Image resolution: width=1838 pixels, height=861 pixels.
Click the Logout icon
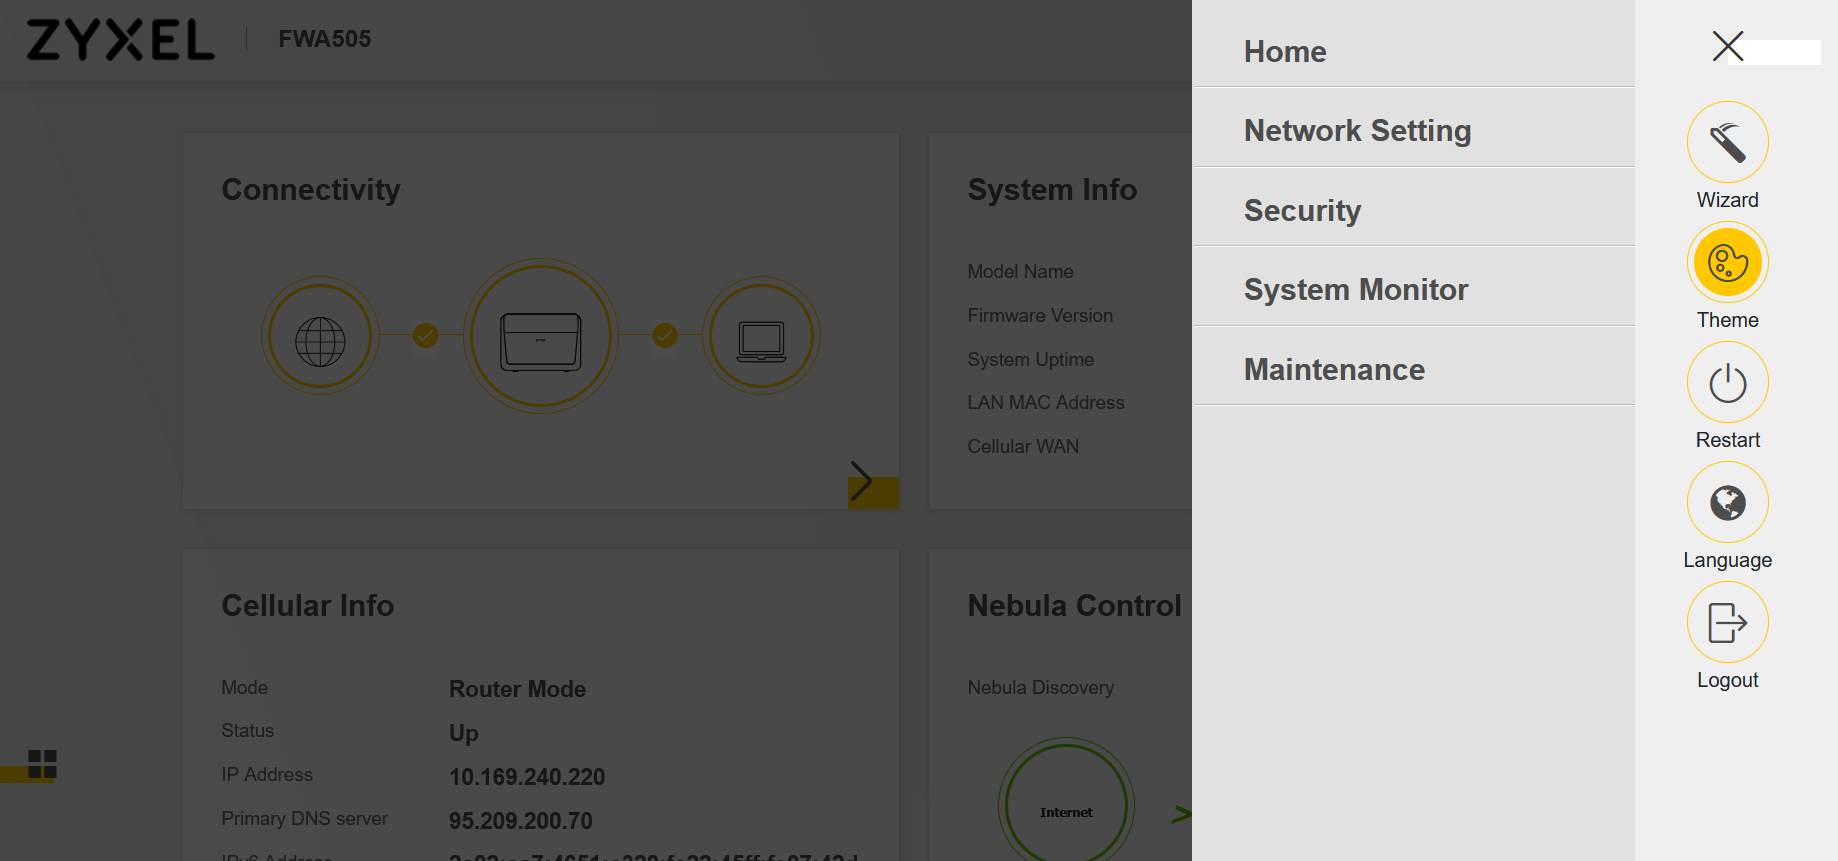(1727, 622)
